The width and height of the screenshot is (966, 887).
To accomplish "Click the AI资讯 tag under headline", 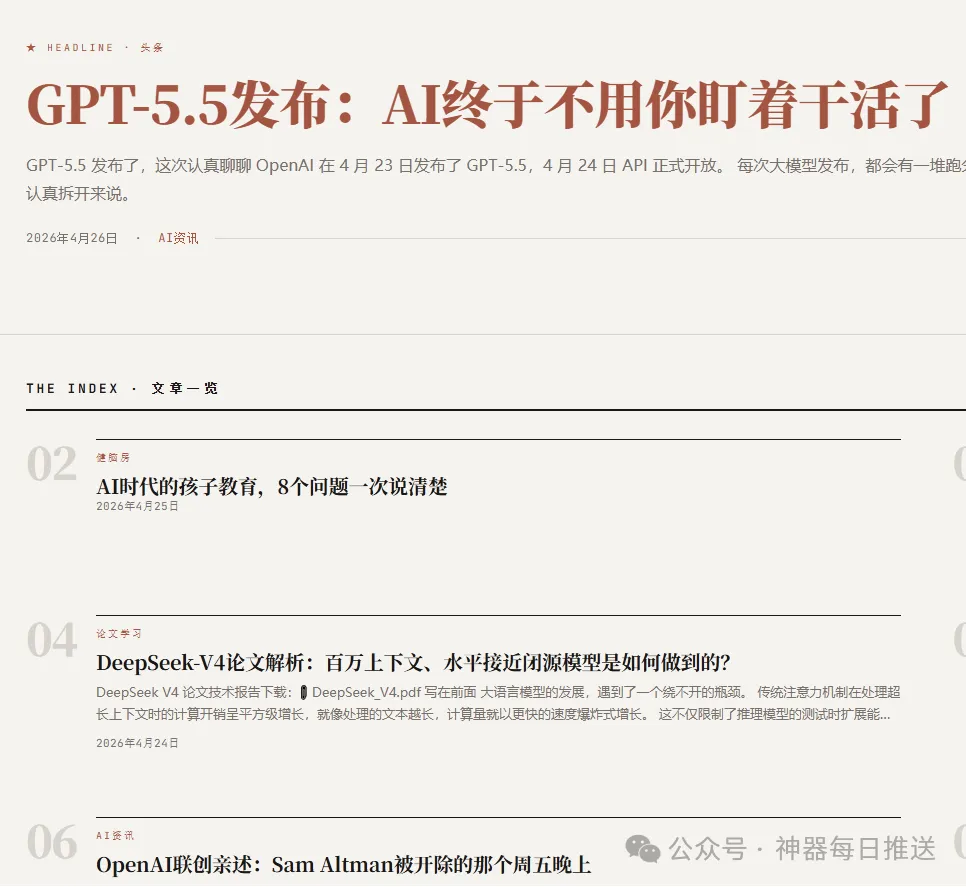I will 178,238.
